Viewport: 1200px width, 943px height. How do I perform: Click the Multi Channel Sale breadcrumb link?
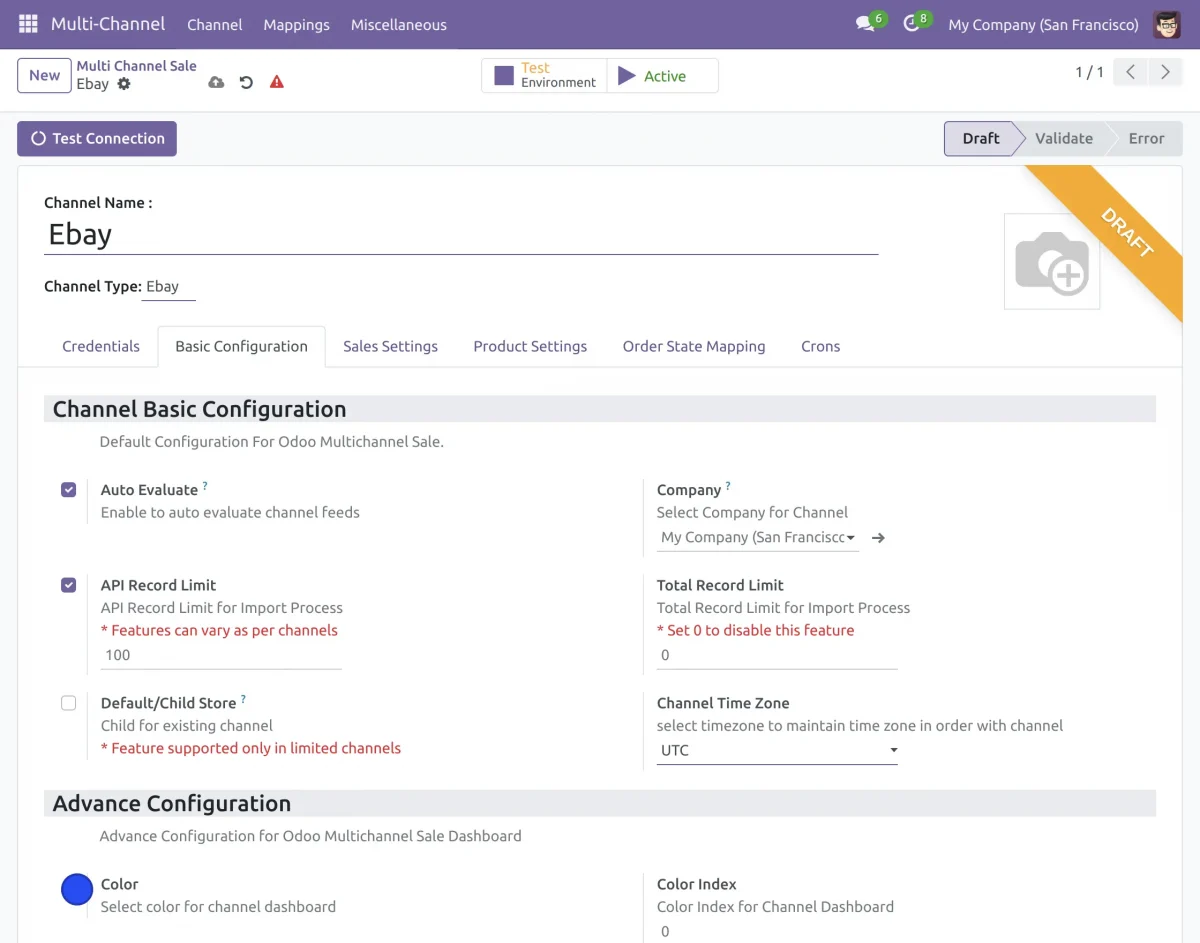coord(137,66)
